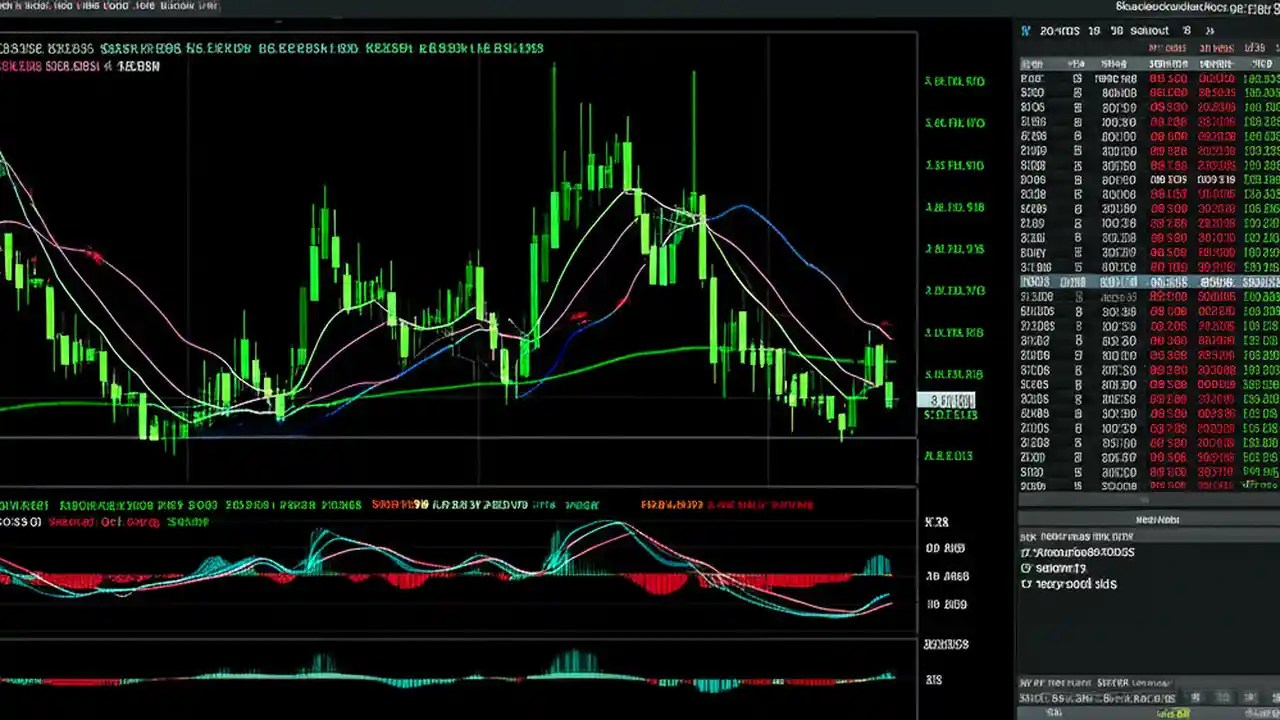
Task: Click the 18-minute timeframe icon
Action: 1092,31
